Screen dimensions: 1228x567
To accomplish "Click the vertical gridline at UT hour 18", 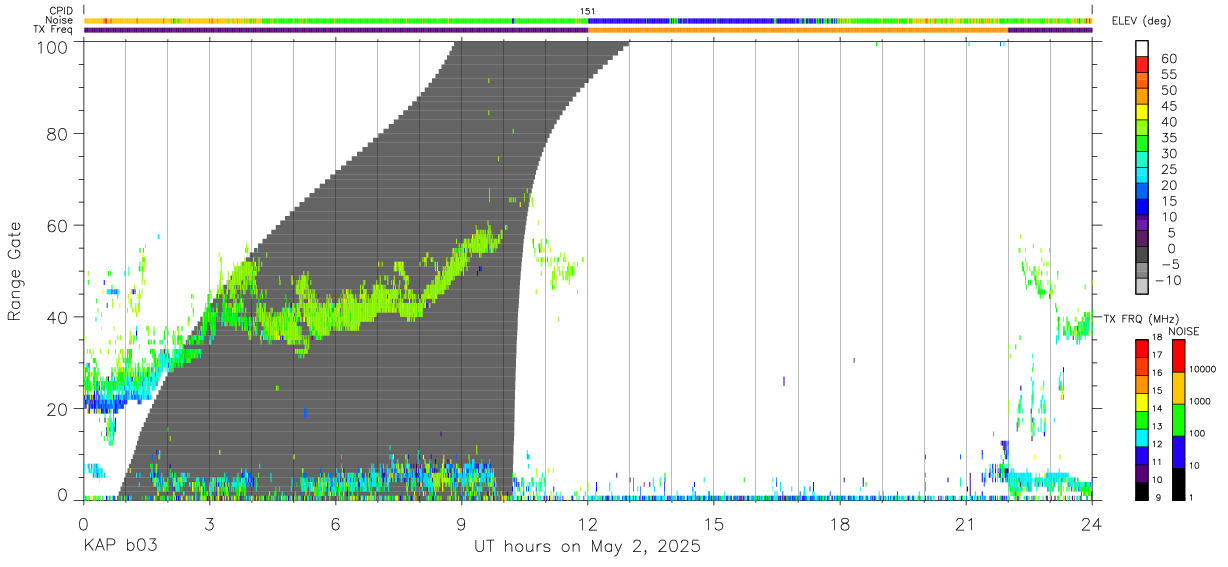I will [x=840, y=270].
